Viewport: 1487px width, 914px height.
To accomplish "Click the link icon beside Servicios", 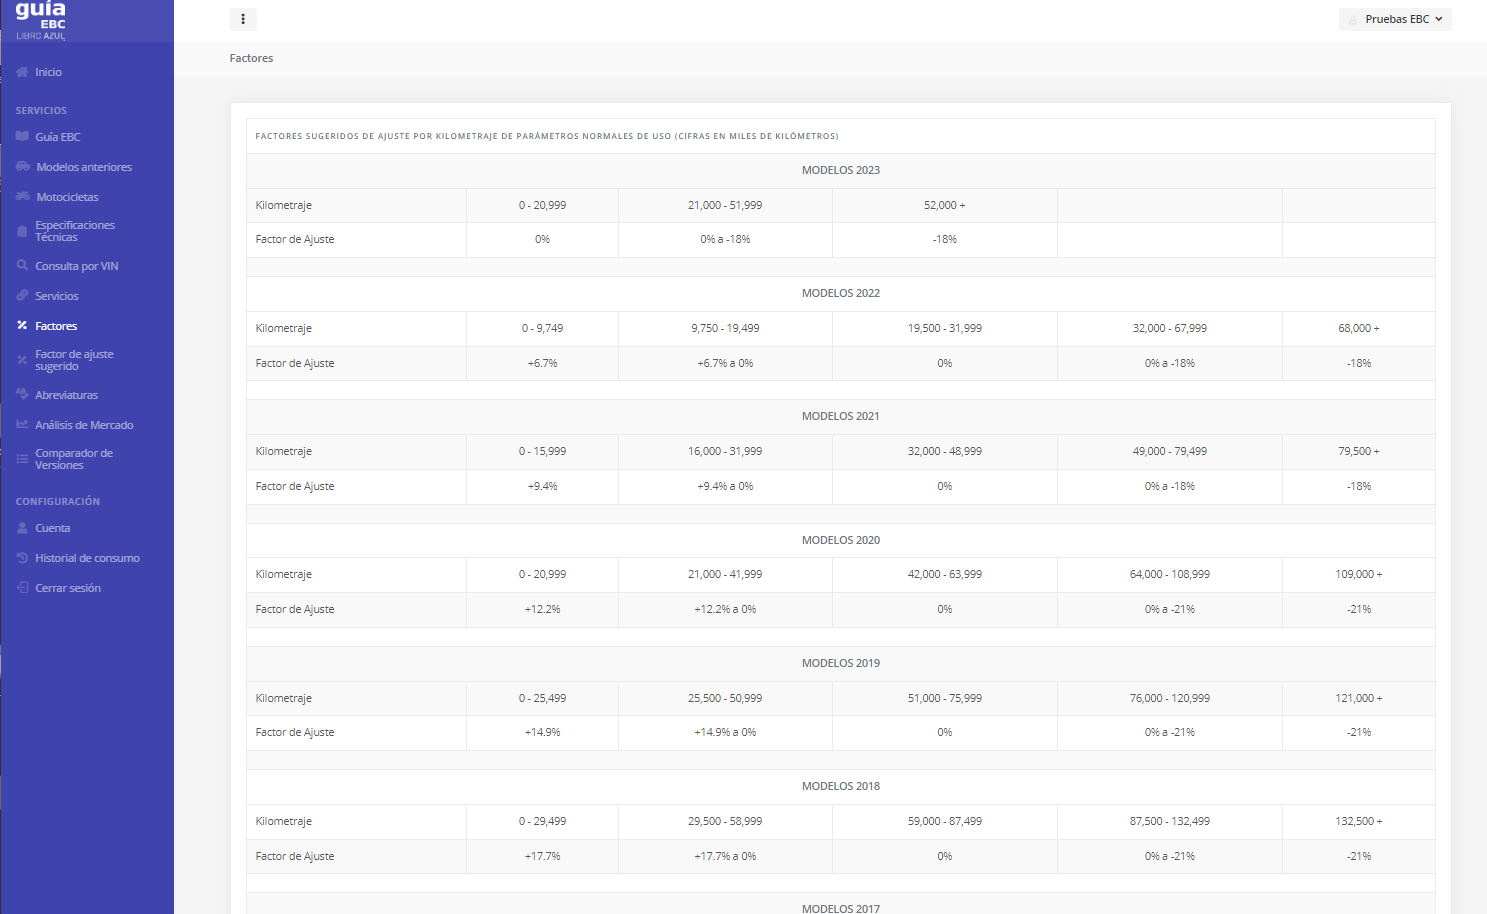I will click(x=22, y=296).
